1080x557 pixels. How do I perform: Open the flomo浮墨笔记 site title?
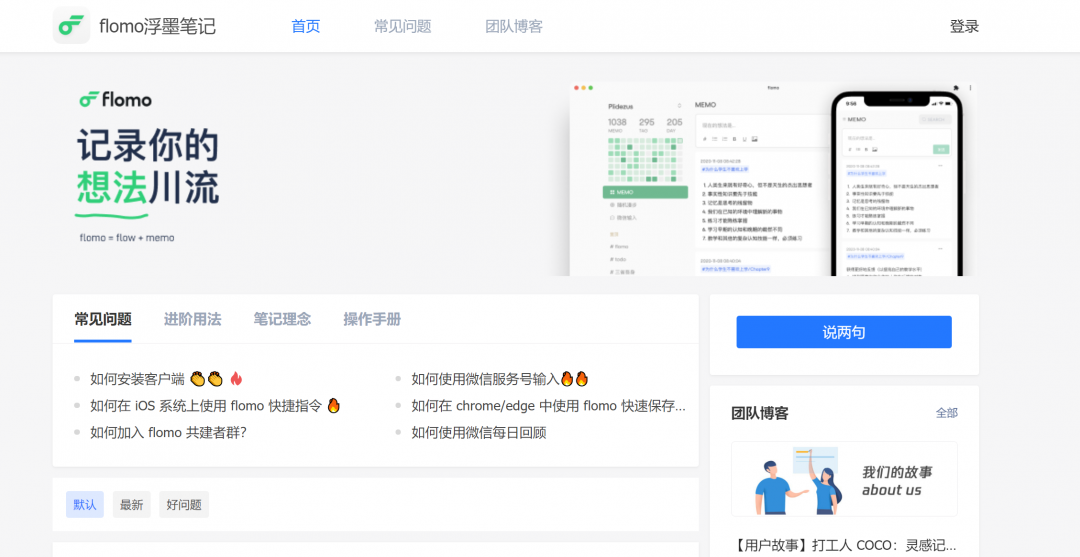tap(157, 26)
